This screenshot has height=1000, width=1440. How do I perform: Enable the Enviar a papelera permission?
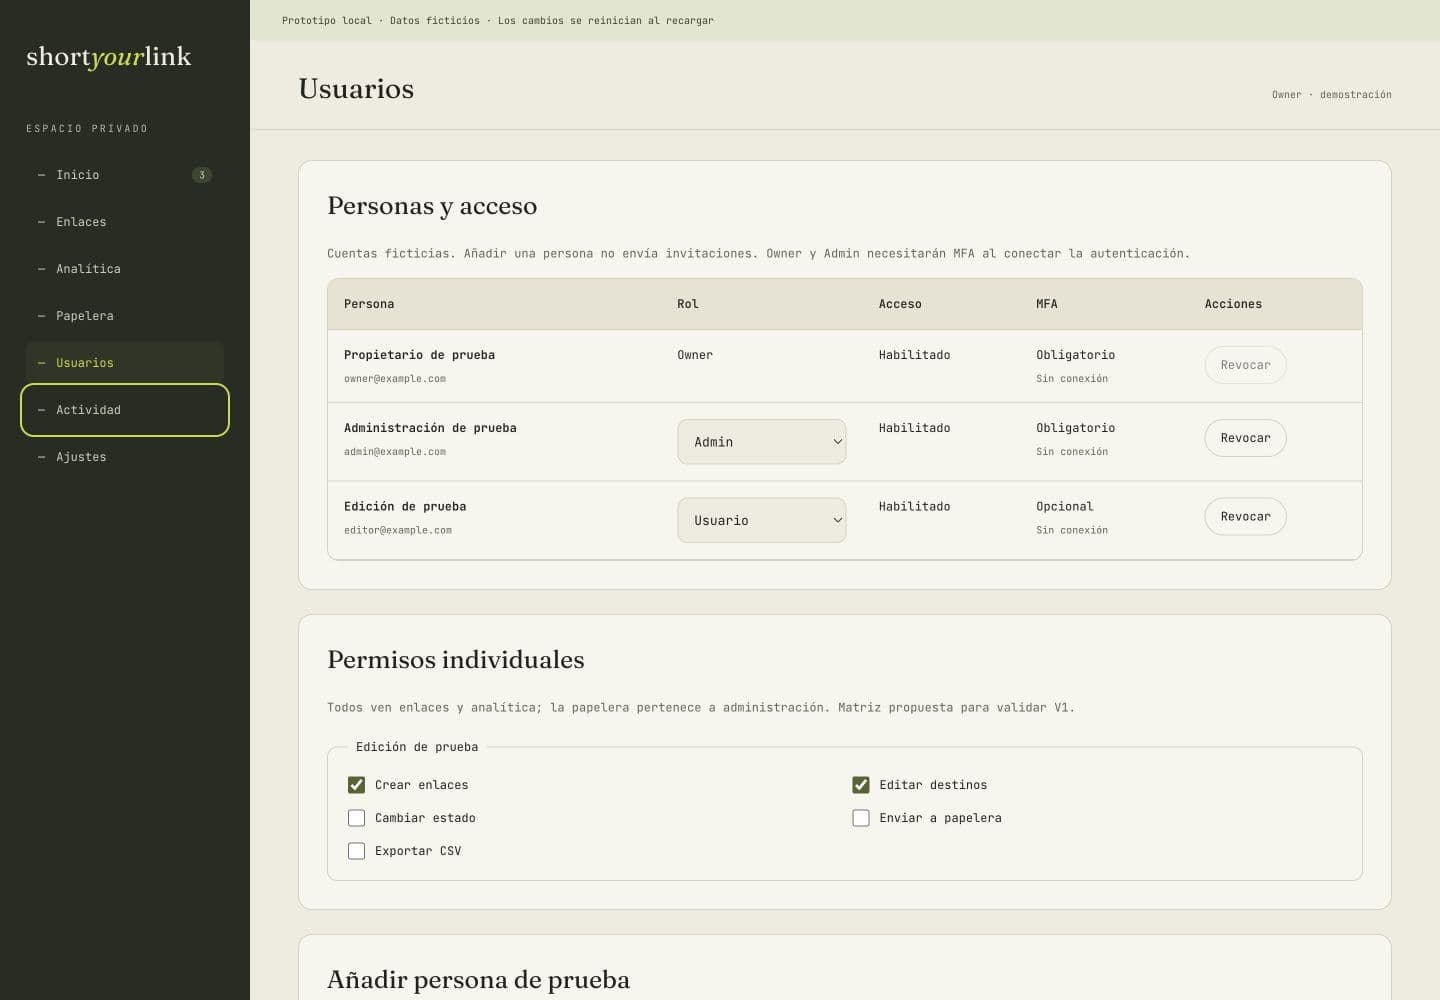tap(861, 818)
